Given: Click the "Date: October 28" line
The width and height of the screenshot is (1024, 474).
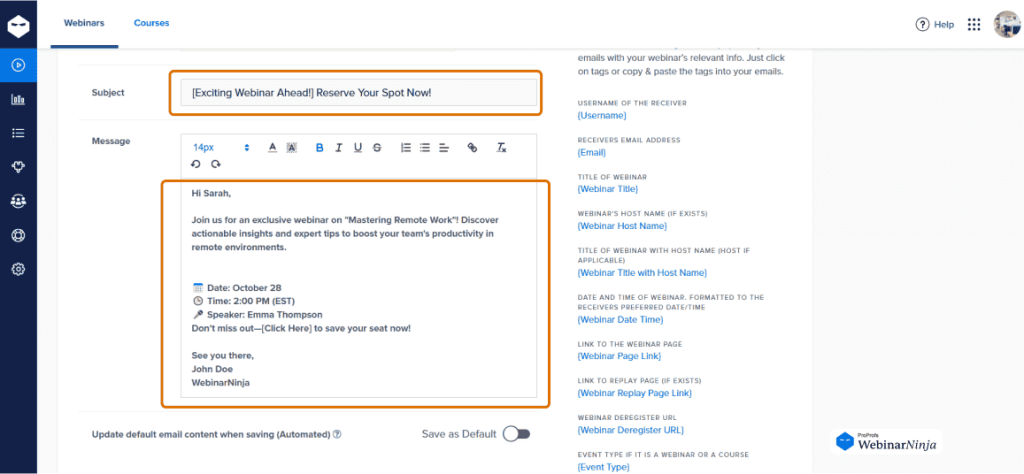Looking at the screenshot, I should click(238, 287).
